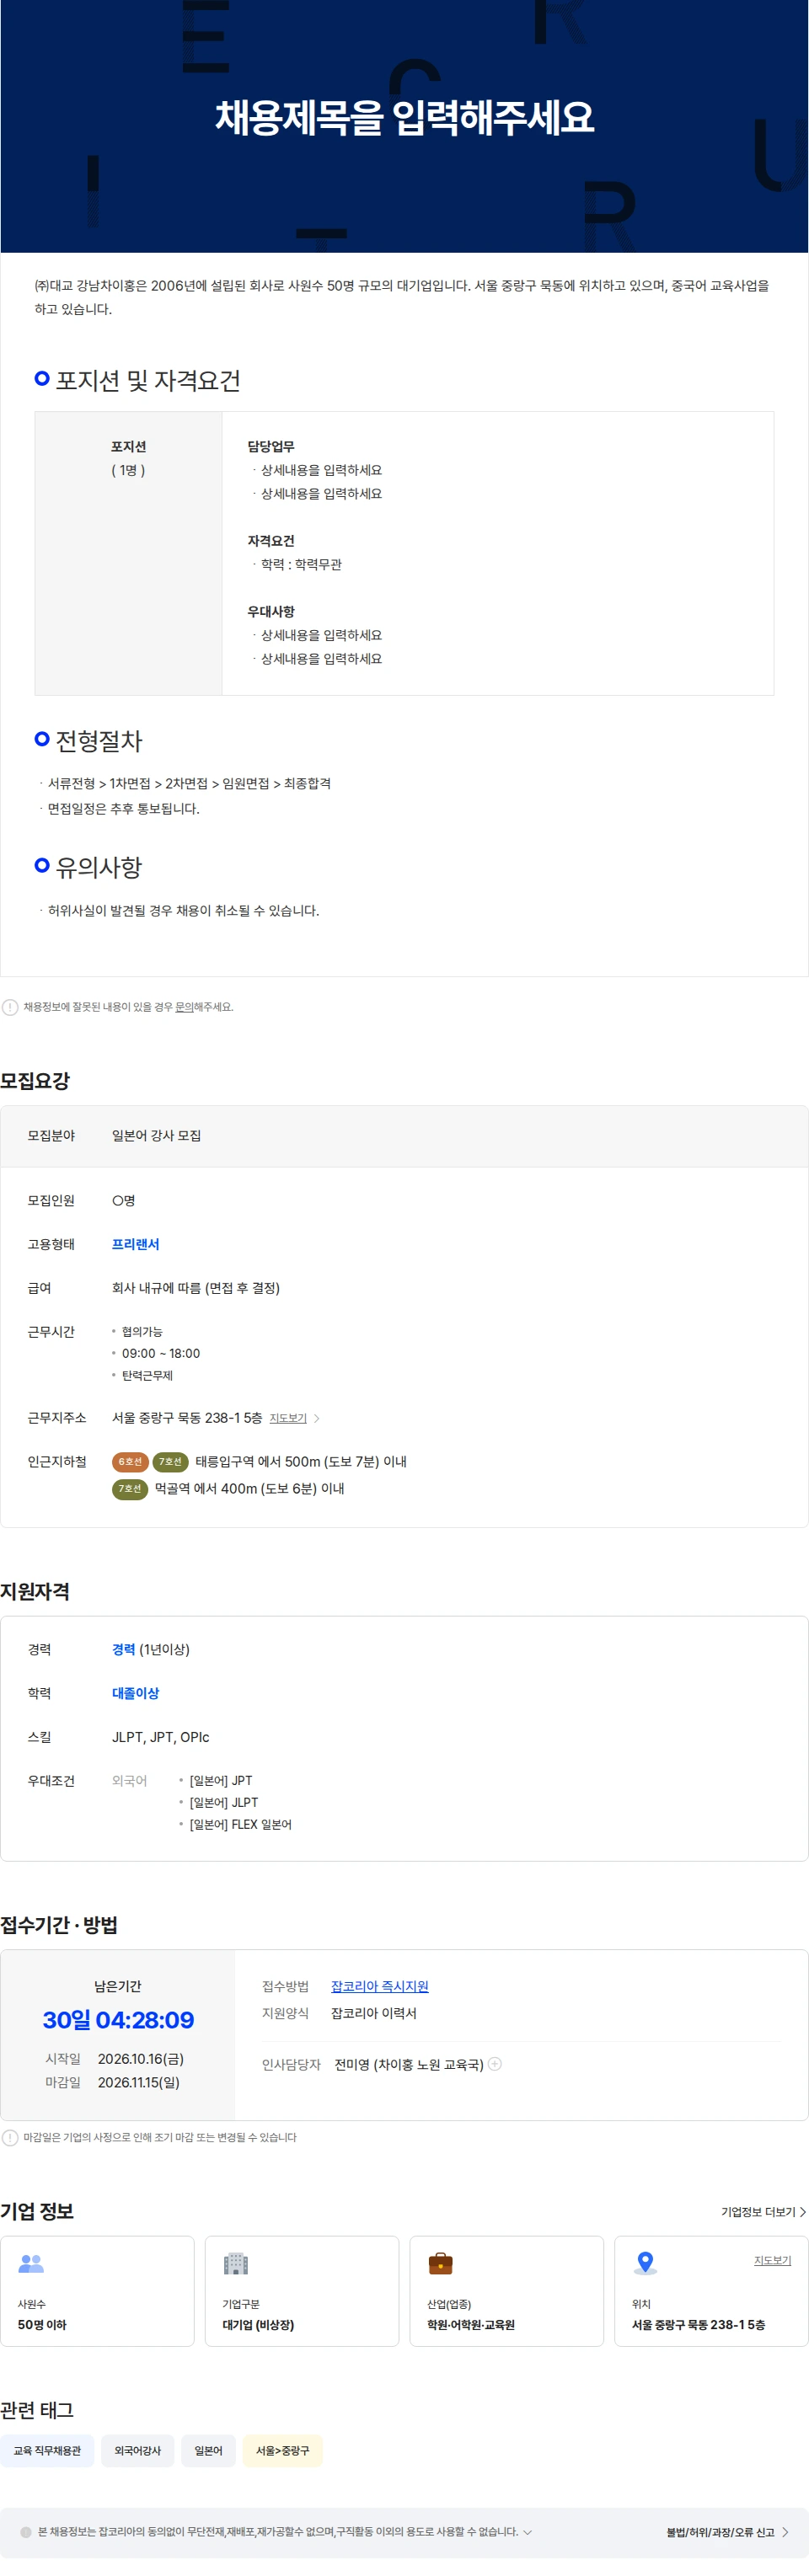Screen dimensions: 809x2576
Task: Click the 서류전형 > 1차면접 process line
Action: pyautogui.click(x=189, y=784)
